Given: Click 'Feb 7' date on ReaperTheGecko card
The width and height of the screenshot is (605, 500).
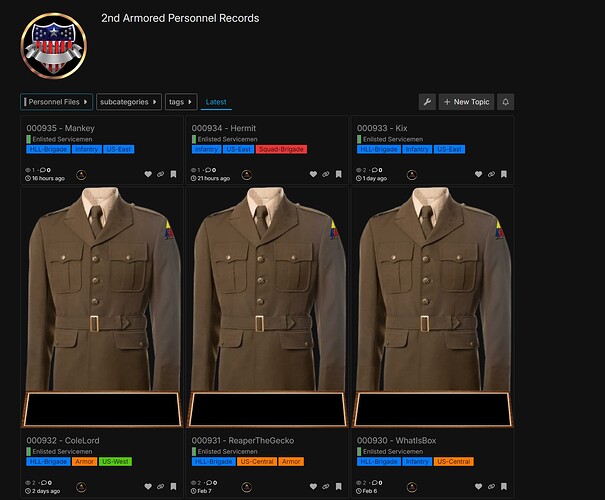Looking at the screenshot, I should (201, 491).
